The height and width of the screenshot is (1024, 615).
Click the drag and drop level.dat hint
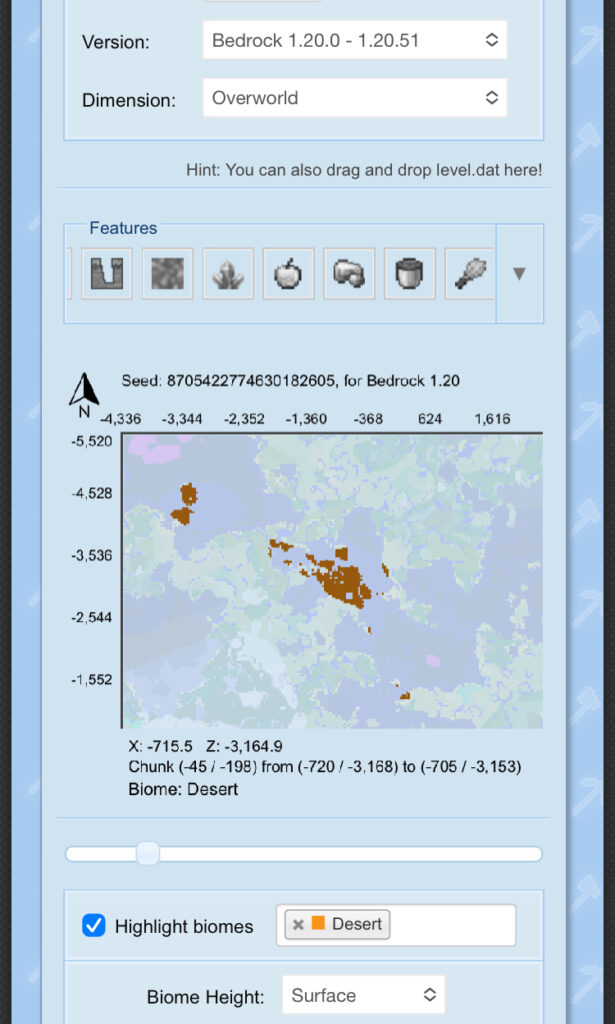[x=364, y=170]
